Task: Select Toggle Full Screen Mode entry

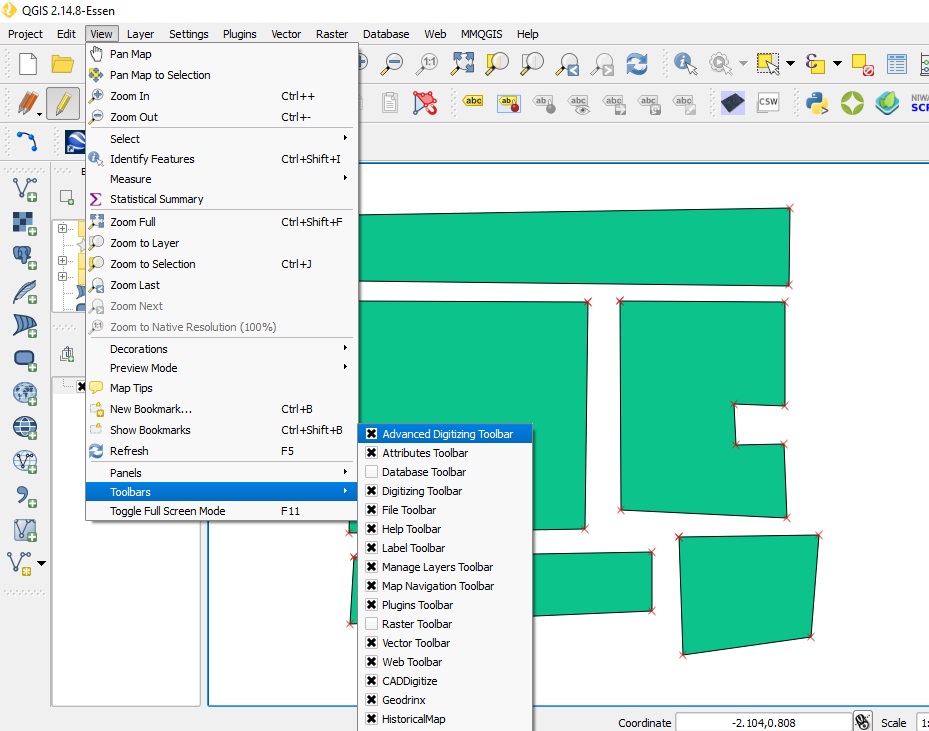Action: tap(222, 511)
